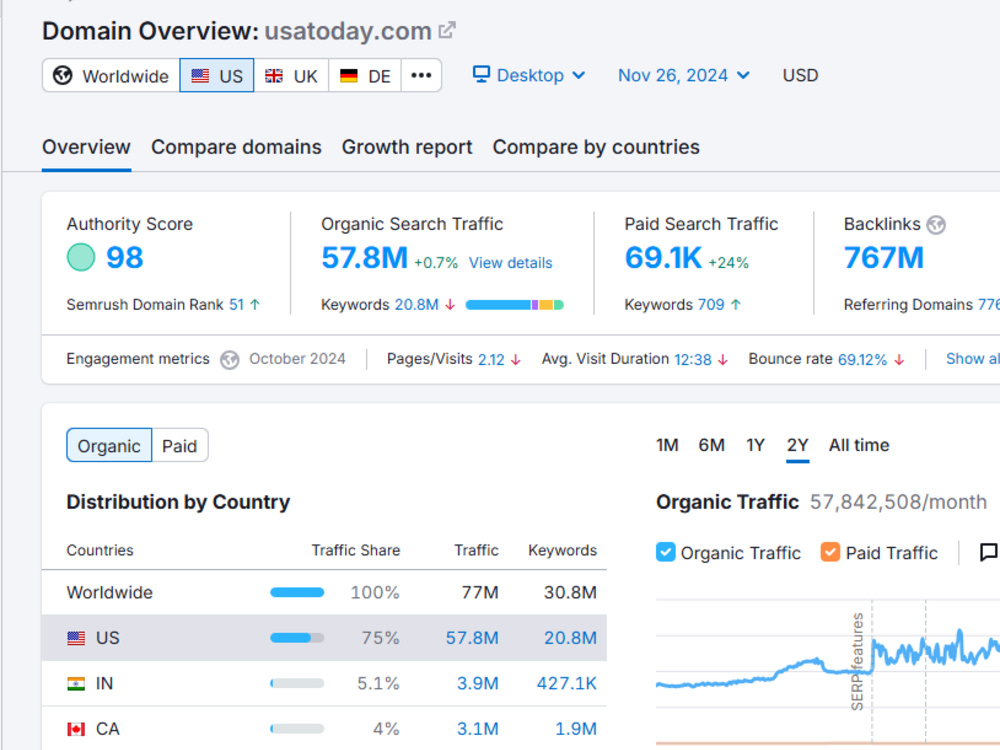Click Bounce rate 69.12% value
The width and height of the screenshot is (1000, 750).
(862, 360)
